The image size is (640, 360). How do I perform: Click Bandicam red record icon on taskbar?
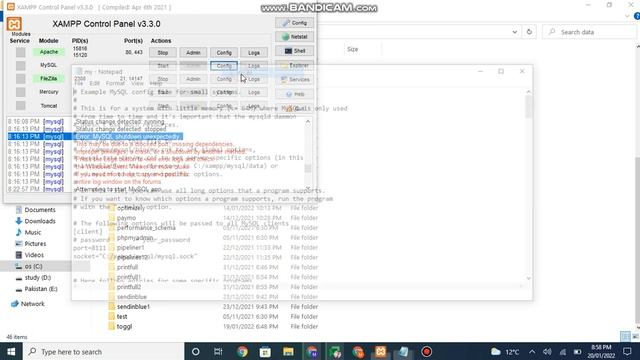point(427,351)
